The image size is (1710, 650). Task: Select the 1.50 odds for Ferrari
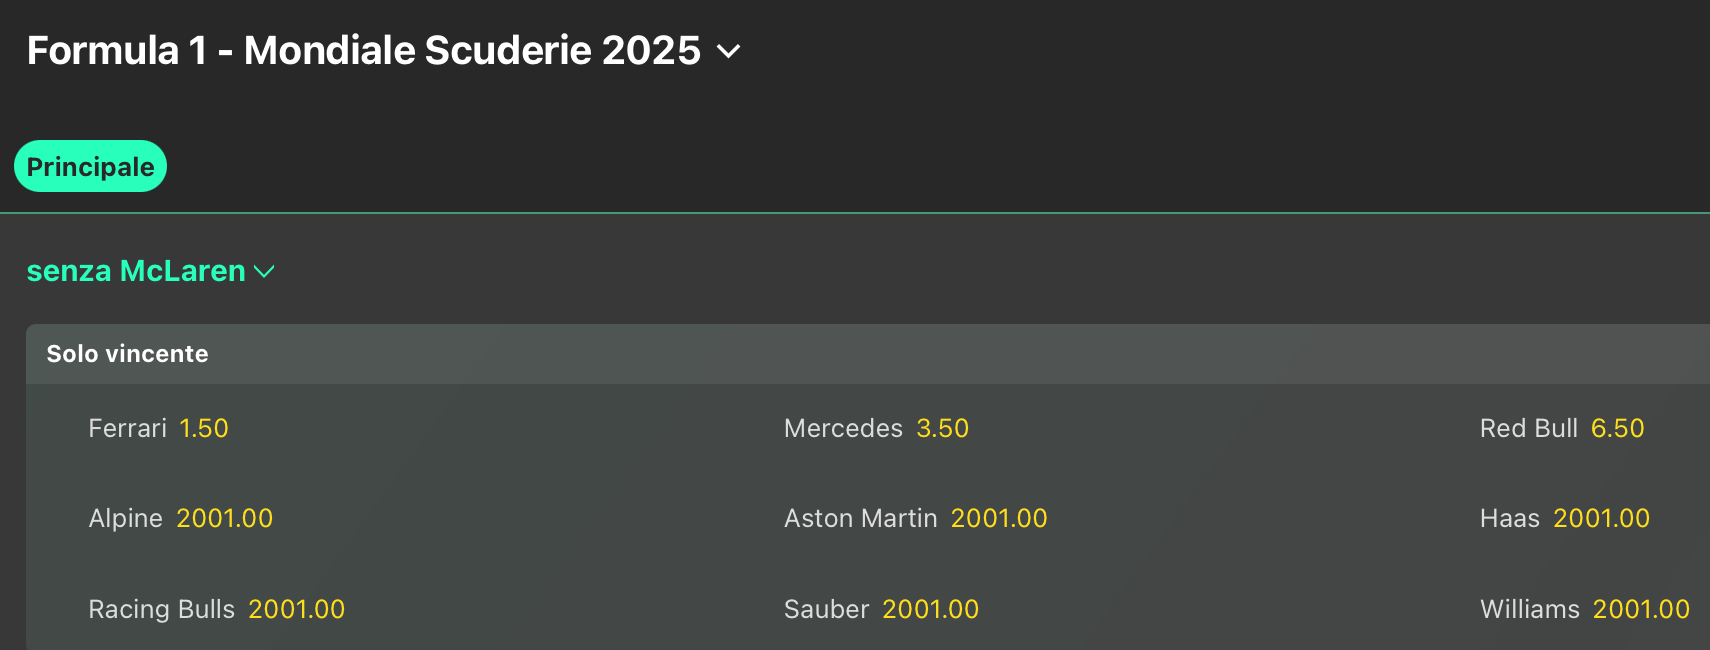(x=204, y=429)
